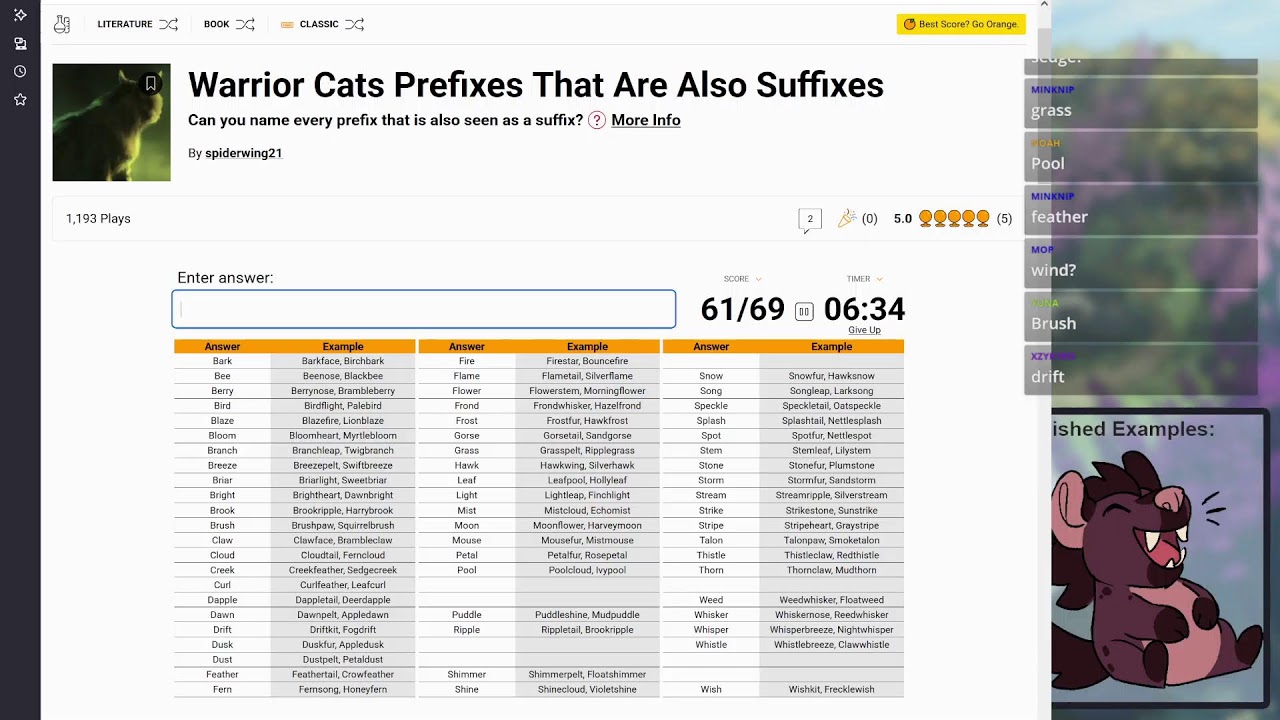The width and height of the screenshot is (1280, 720).
Task: Click the sparkle icon in left sidebar
Action: point(20,15)
